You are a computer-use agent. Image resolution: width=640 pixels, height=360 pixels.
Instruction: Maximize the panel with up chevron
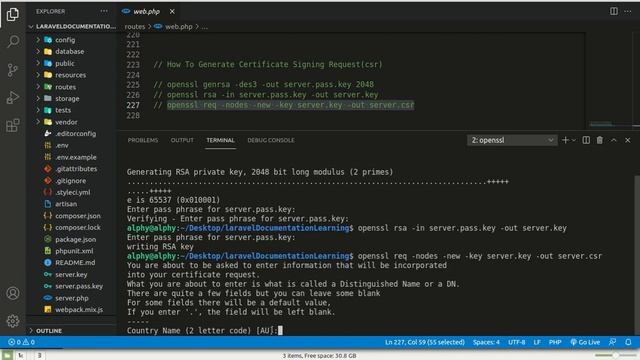[x=613, y=140]
